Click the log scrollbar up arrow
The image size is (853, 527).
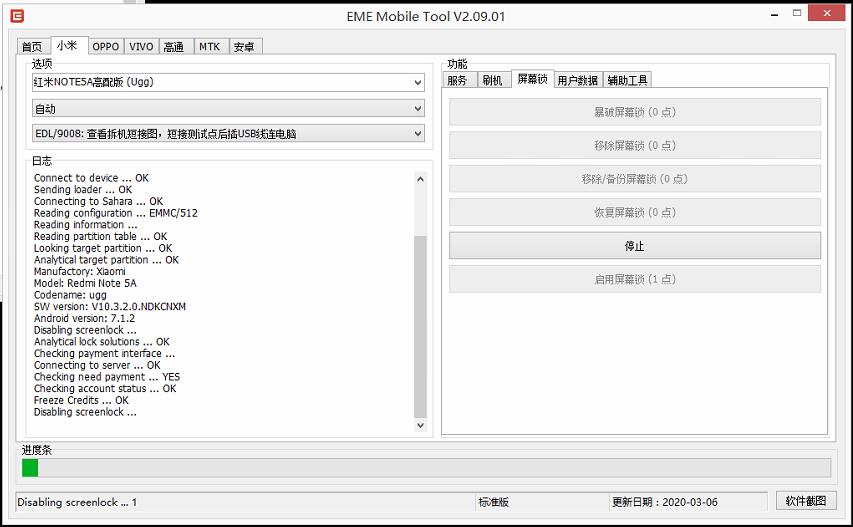click(420, 179)
